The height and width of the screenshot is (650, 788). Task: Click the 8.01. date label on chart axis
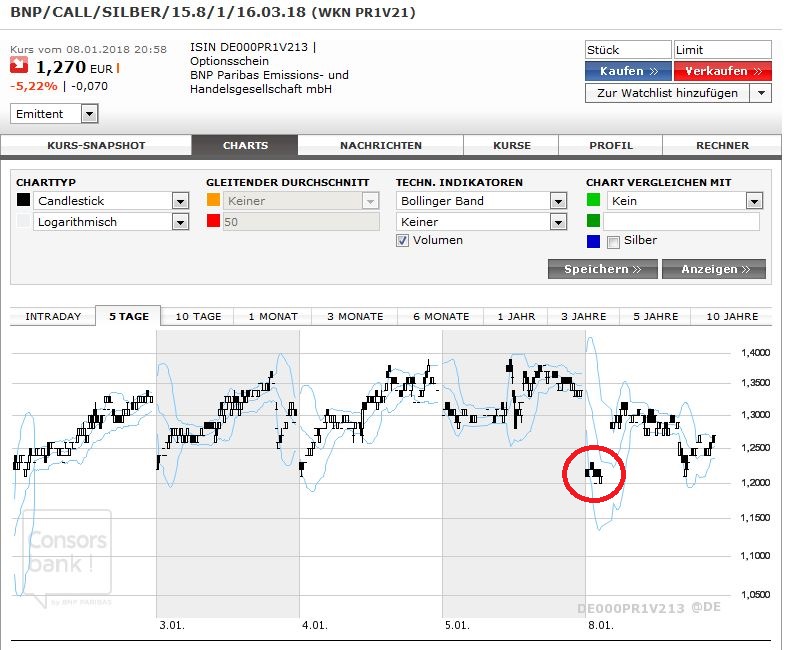[601, 625]
